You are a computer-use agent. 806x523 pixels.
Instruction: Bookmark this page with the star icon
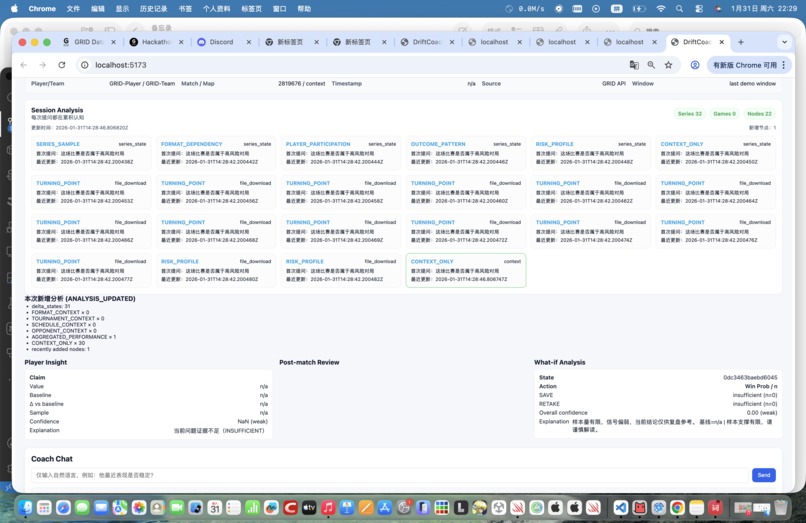click(668, 65)
